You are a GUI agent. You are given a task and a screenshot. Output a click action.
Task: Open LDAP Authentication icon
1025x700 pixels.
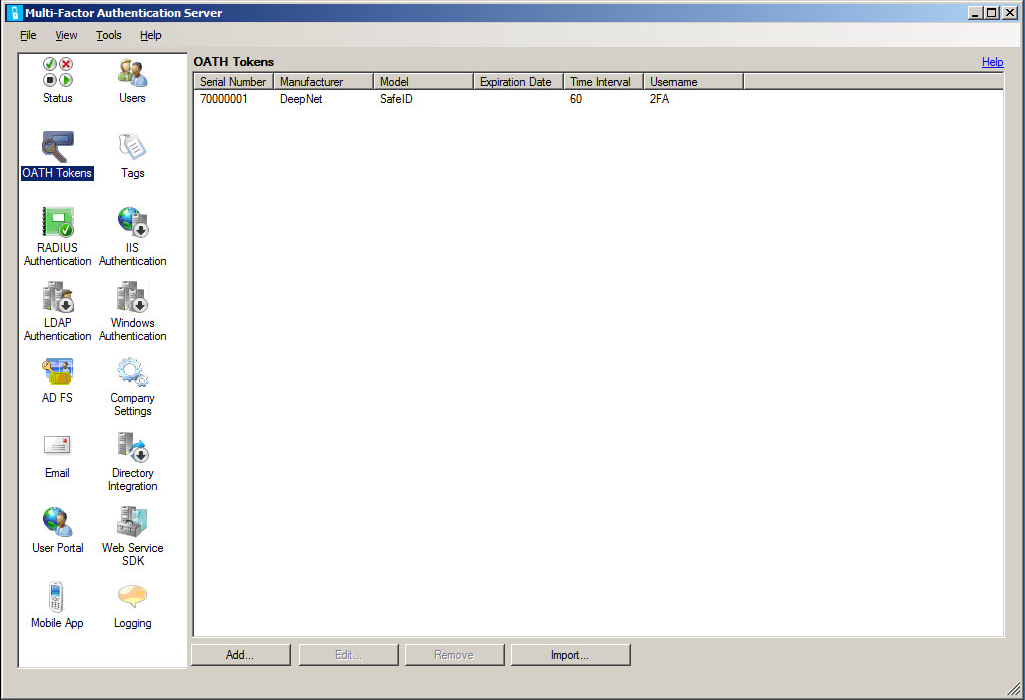coord(58,297)
